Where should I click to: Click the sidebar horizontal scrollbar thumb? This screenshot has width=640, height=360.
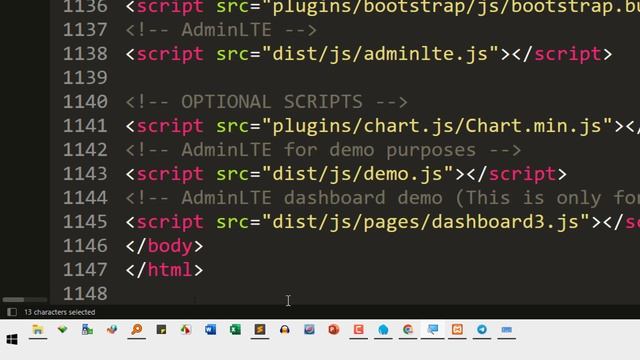click(x=13, y=300)
